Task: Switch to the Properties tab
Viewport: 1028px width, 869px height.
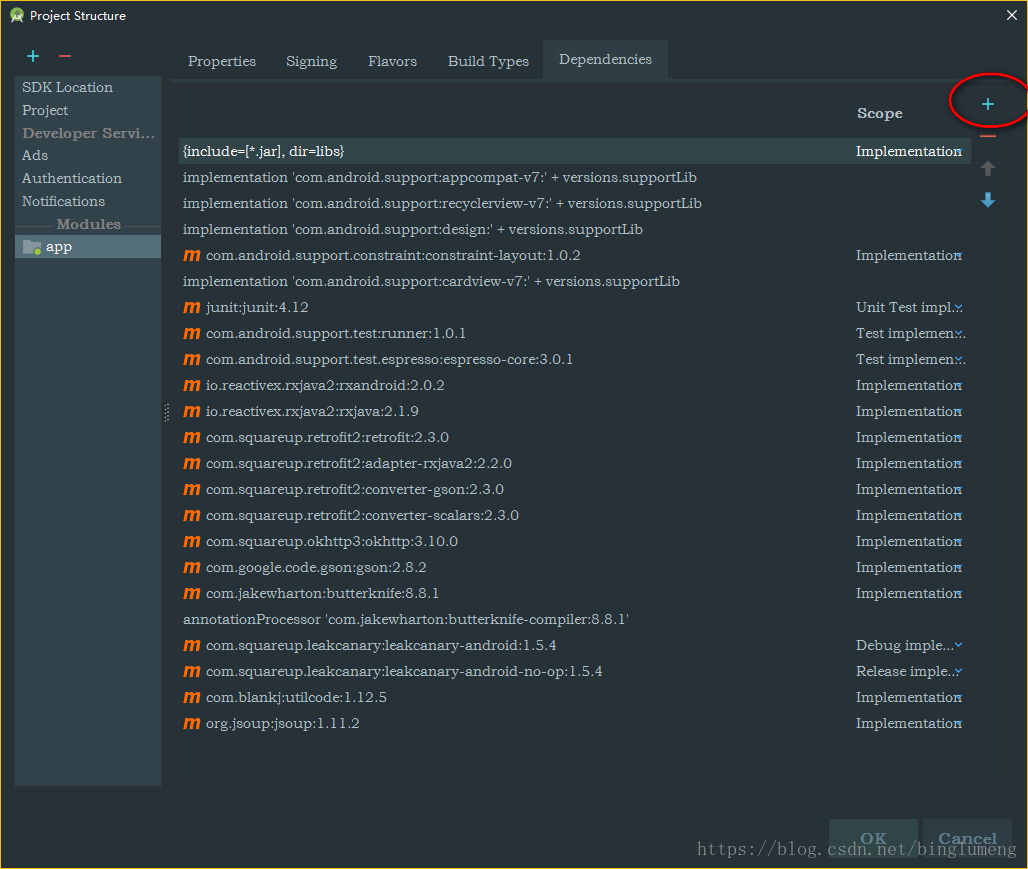Action: pyautogui.click(x=222, y=61)
